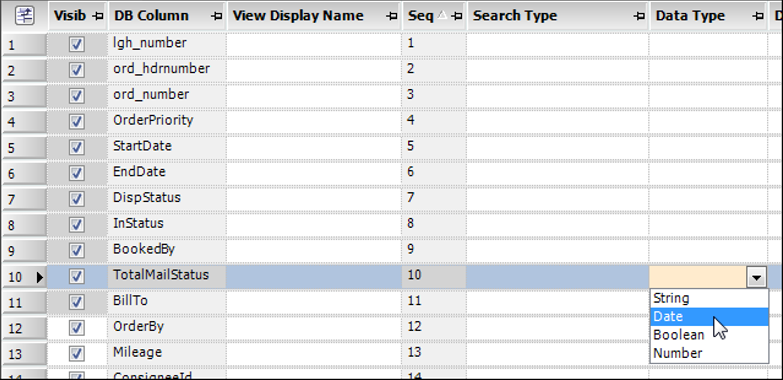Toggle visibility checkbox for Mileage
Image resolution: width=783 pixels, height=380 pixels.
click(76, 354)
